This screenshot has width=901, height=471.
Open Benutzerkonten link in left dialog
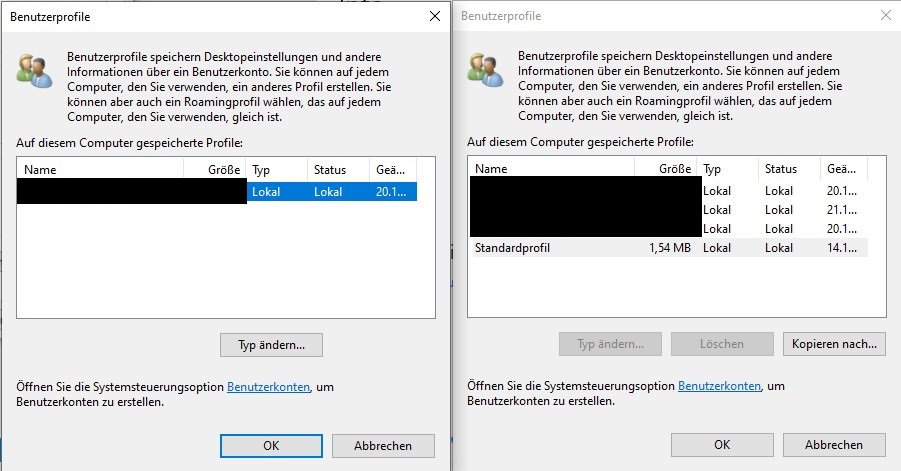pos(268,387)
